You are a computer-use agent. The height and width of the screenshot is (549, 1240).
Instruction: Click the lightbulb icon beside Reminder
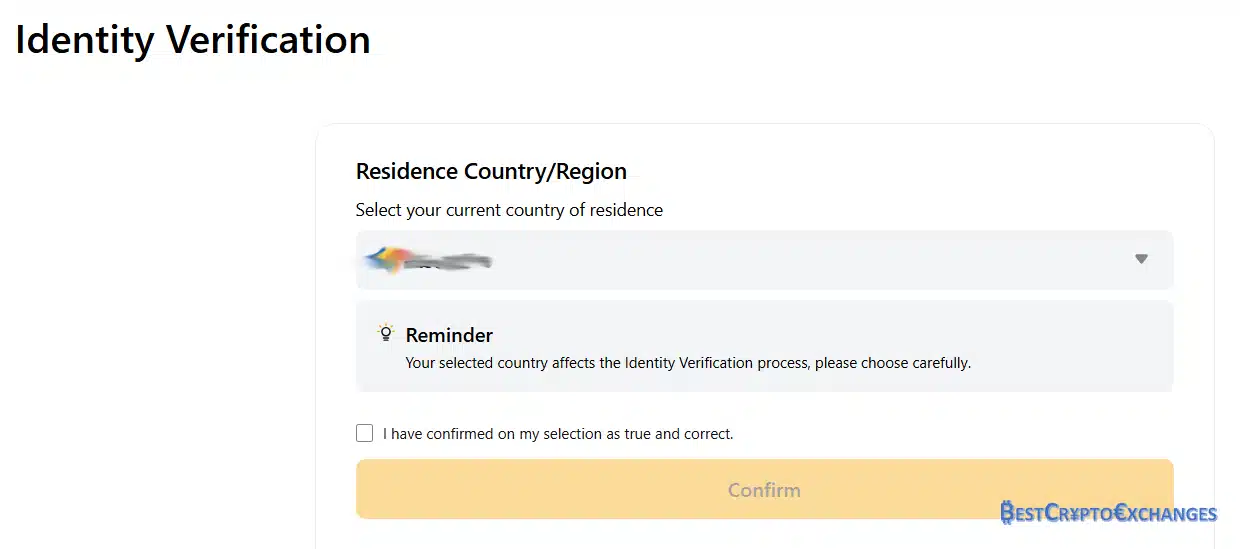(385, 333)
